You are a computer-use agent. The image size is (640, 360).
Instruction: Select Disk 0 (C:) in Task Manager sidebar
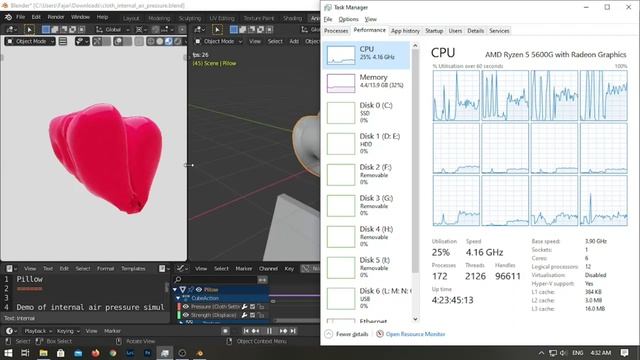367,112
